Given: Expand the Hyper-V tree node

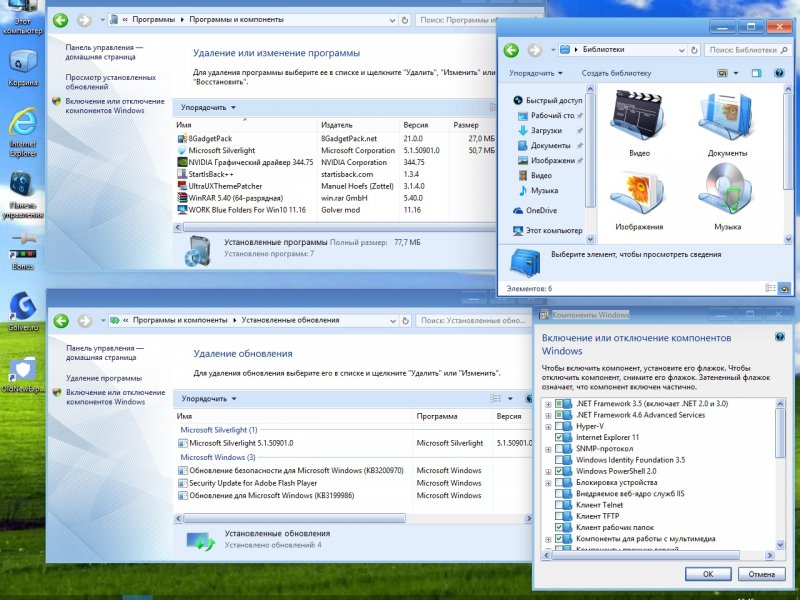Looking at the screenshot, I should 548,427.
